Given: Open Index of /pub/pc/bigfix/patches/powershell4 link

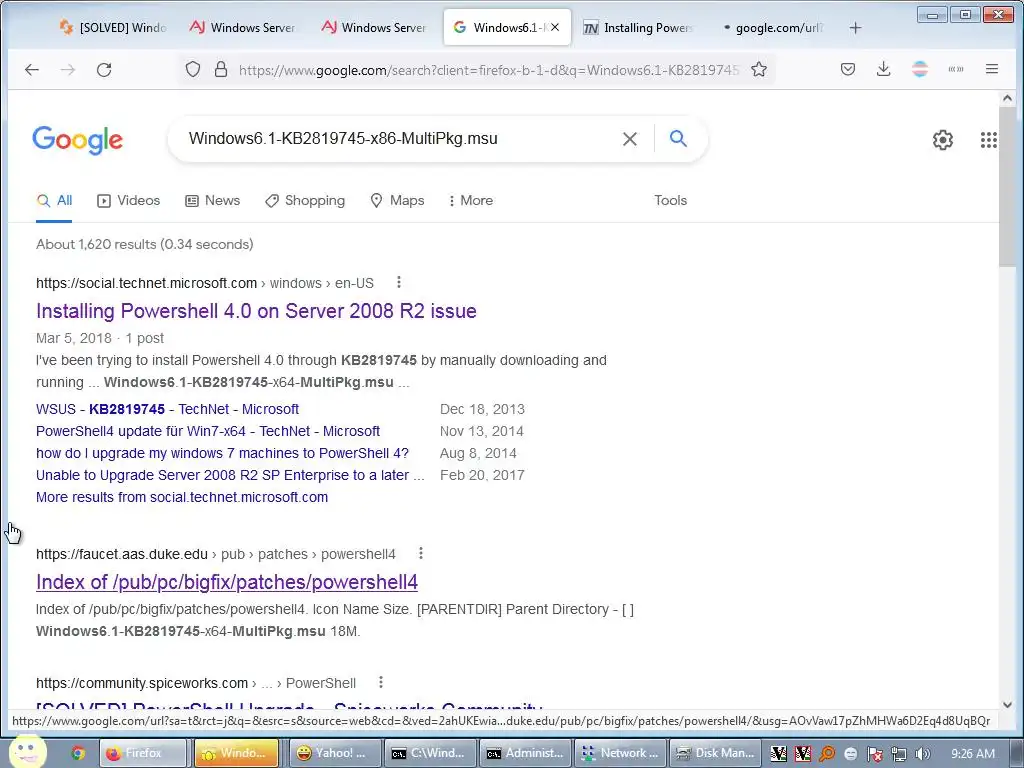Looking at the screenshot, I should coord(227,582).
